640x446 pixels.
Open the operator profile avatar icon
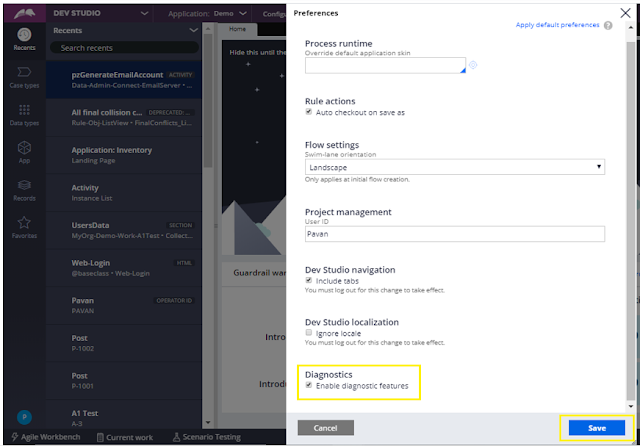(x=24, y=417)
